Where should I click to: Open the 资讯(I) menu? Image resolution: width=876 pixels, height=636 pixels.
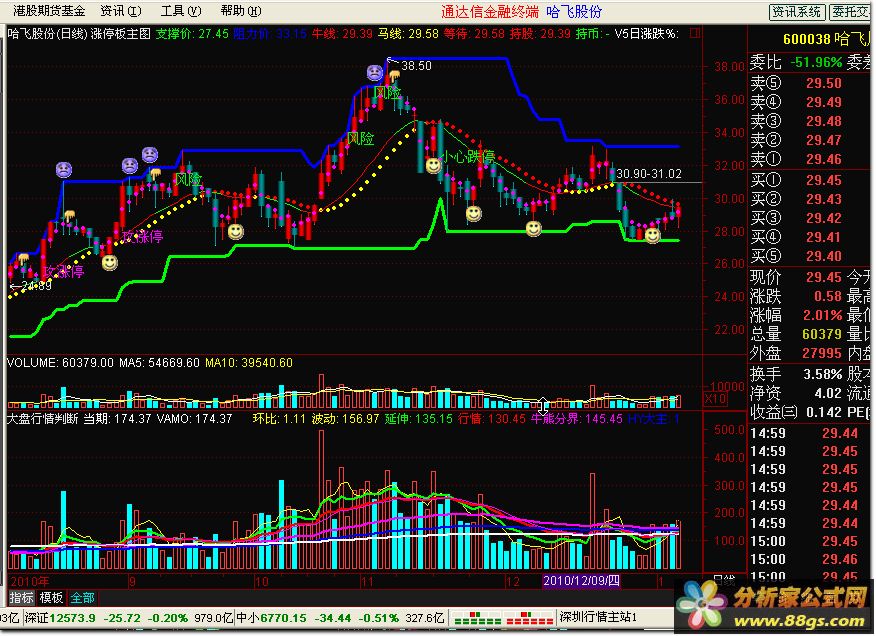(x=120, y=11)
